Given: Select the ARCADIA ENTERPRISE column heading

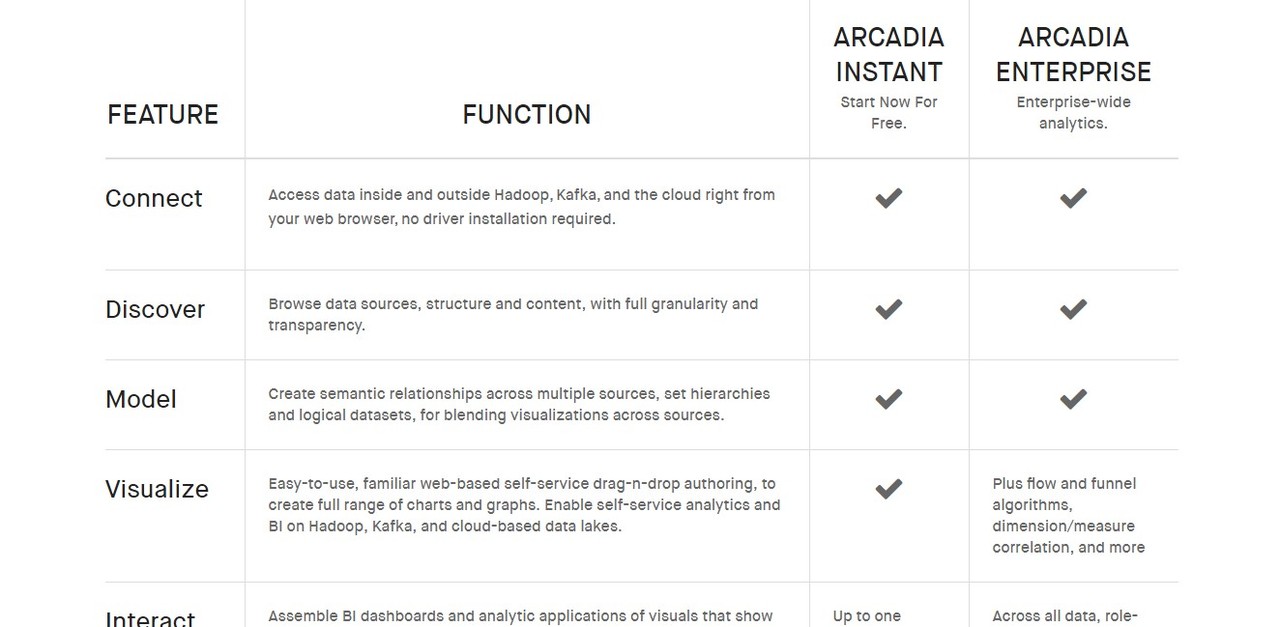Looking at the screenshot, I should [1073, 55].
